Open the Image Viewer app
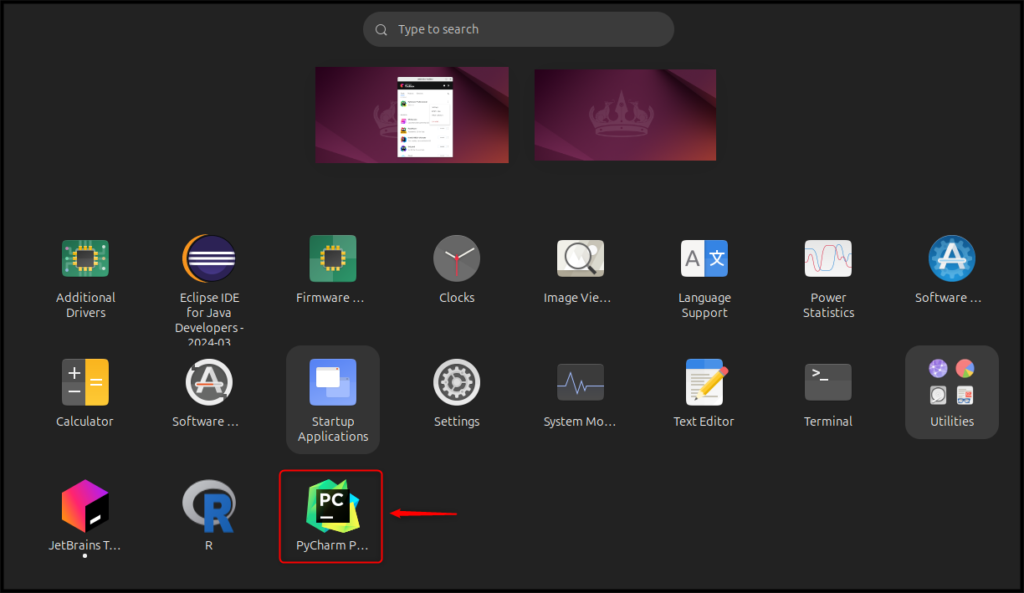Image resolution: width=1024 pixels, height=593 pixels. (580, 258)
